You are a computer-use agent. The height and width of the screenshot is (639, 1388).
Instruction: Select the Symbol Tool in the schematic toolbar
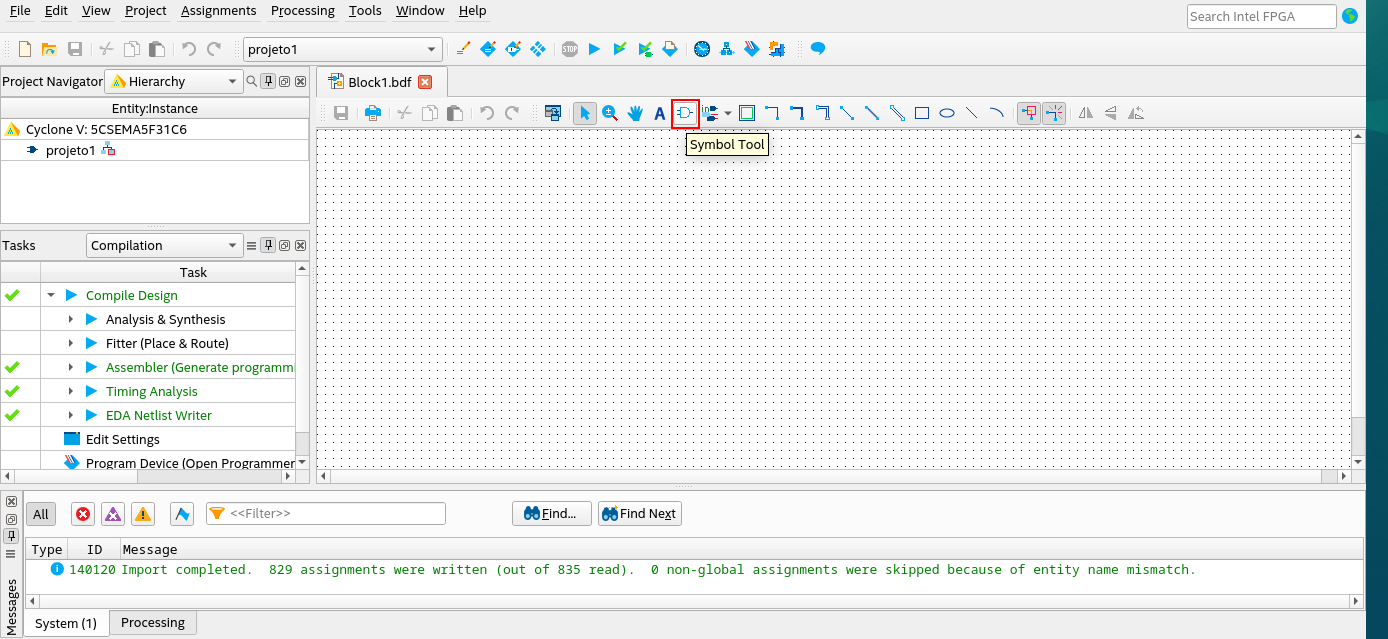[x=685, y=113]
